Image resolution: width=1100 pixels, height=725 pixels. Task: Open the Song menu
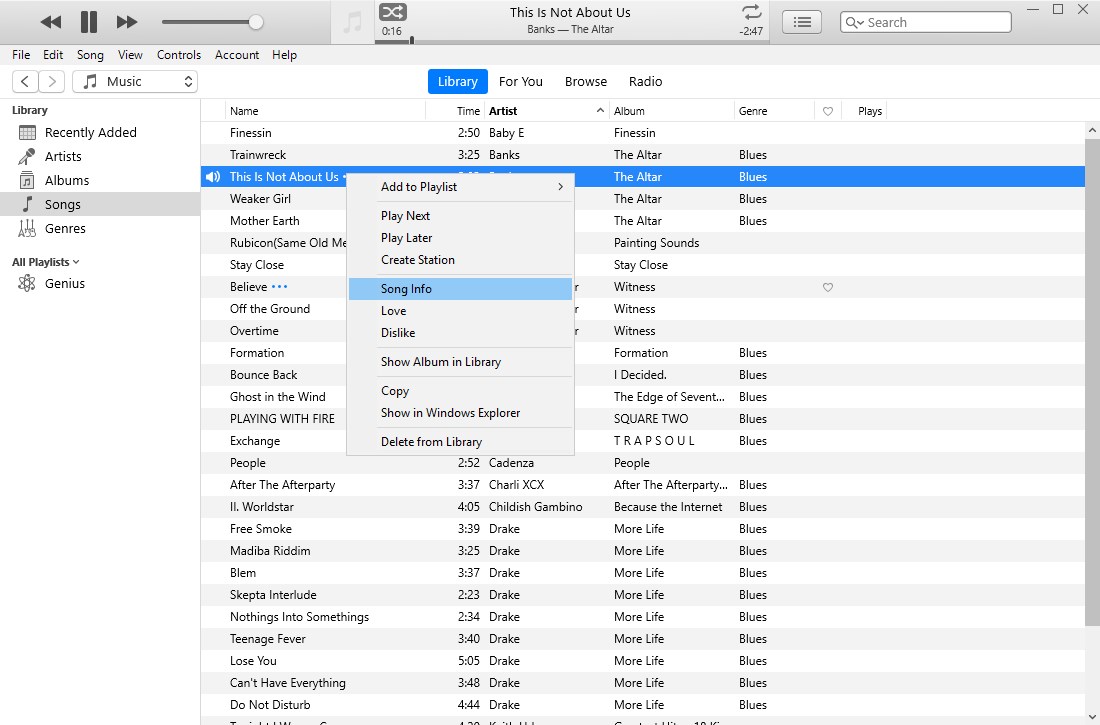90,55
